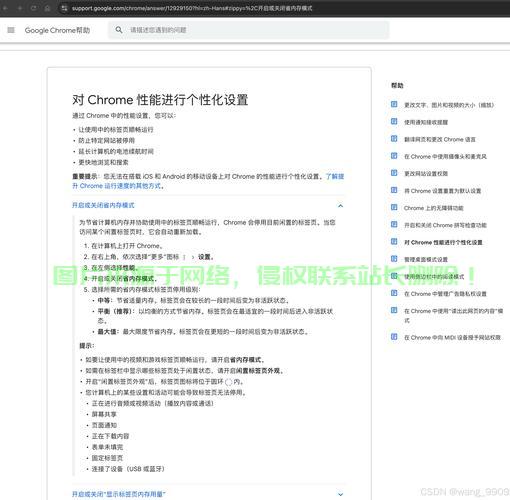Open 在 Chrome 中向 MIDI 设备授予网站权限 article
Viewport: 510px width, 500px height.
[453, 338]
